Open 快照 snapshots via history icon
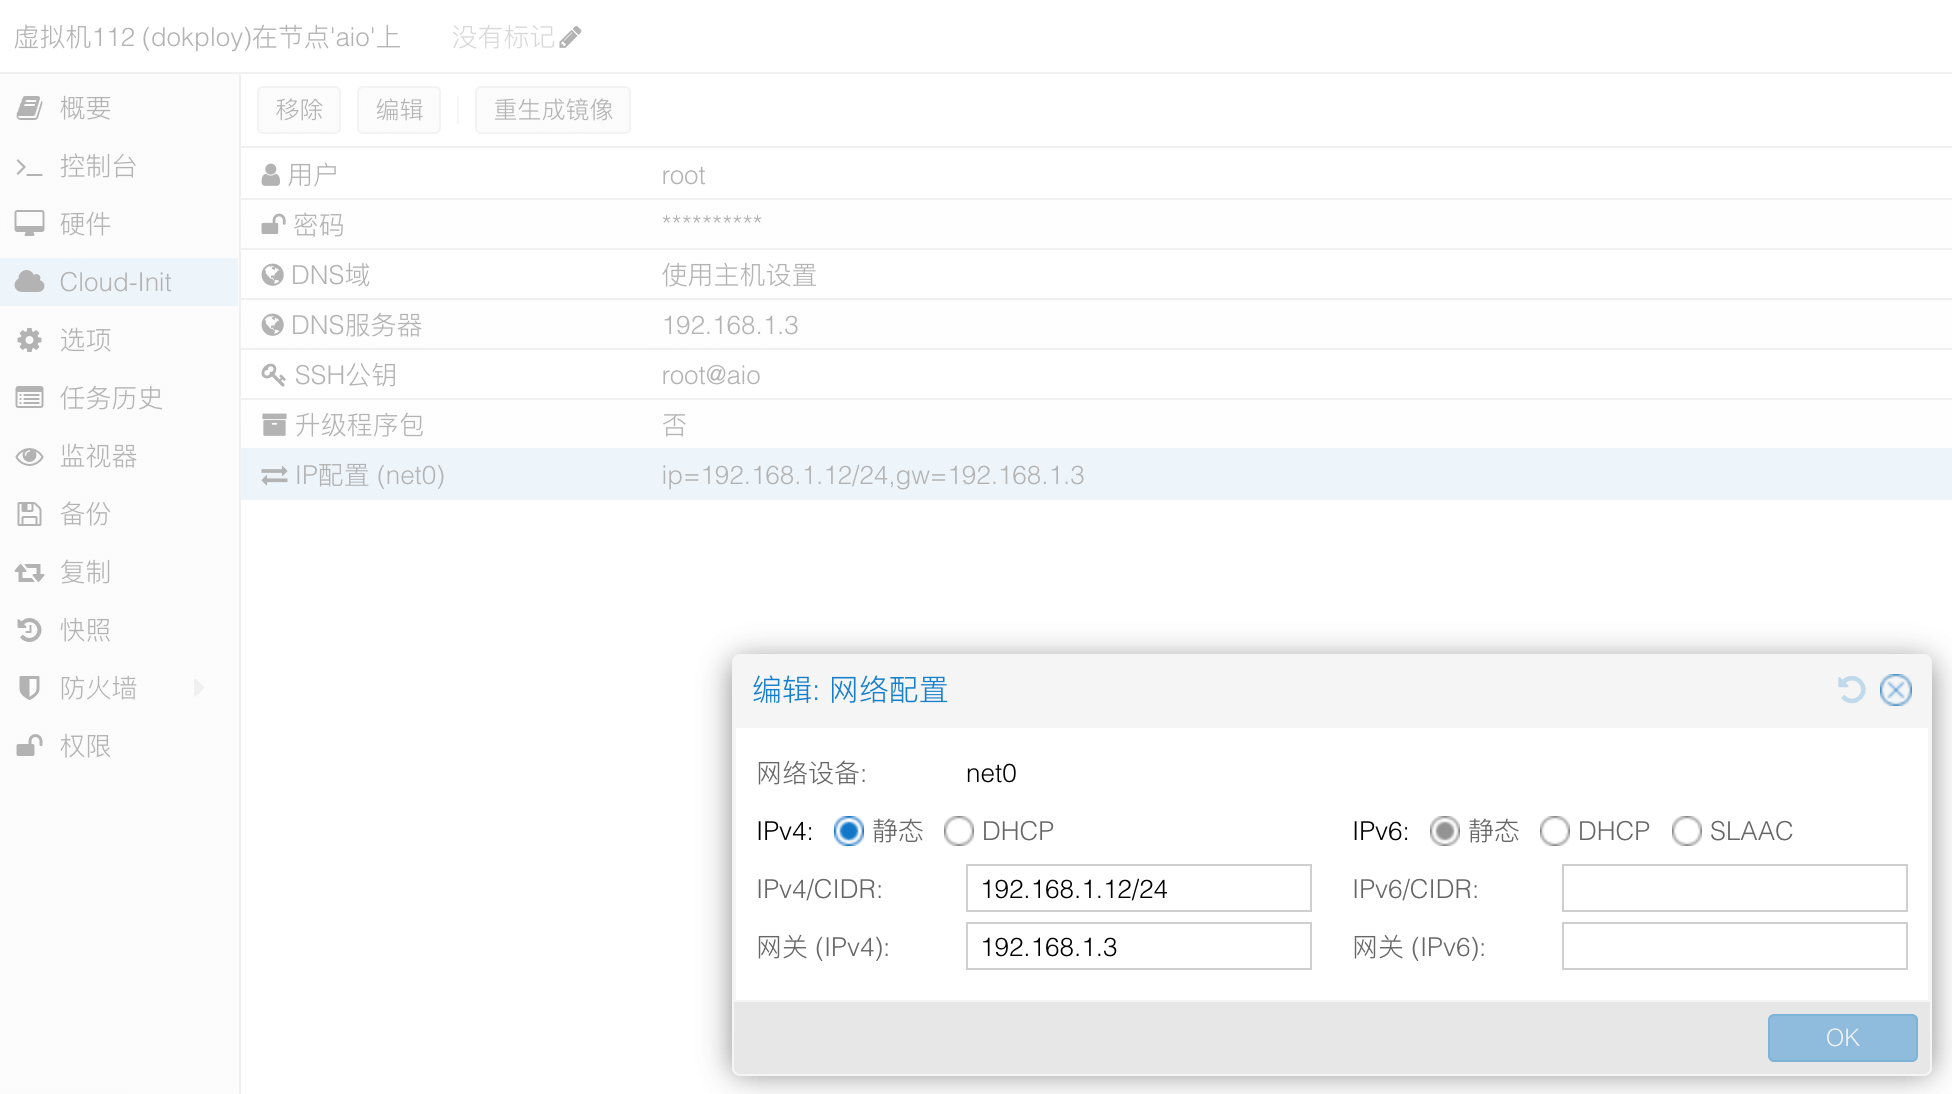 tap(29, 630)
